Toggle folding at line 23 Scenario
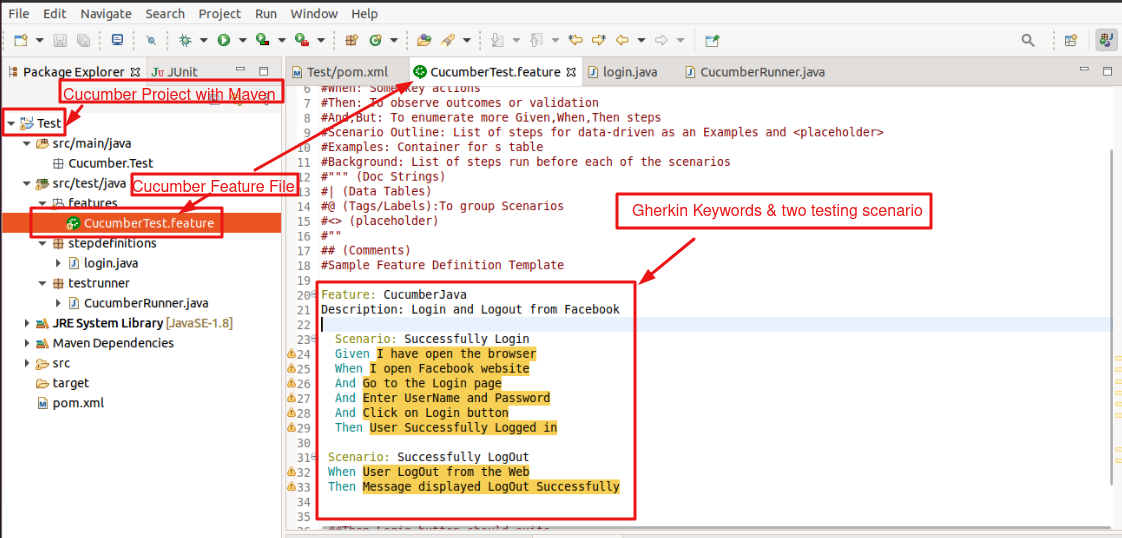1122x538 pixels. [313, 339]
